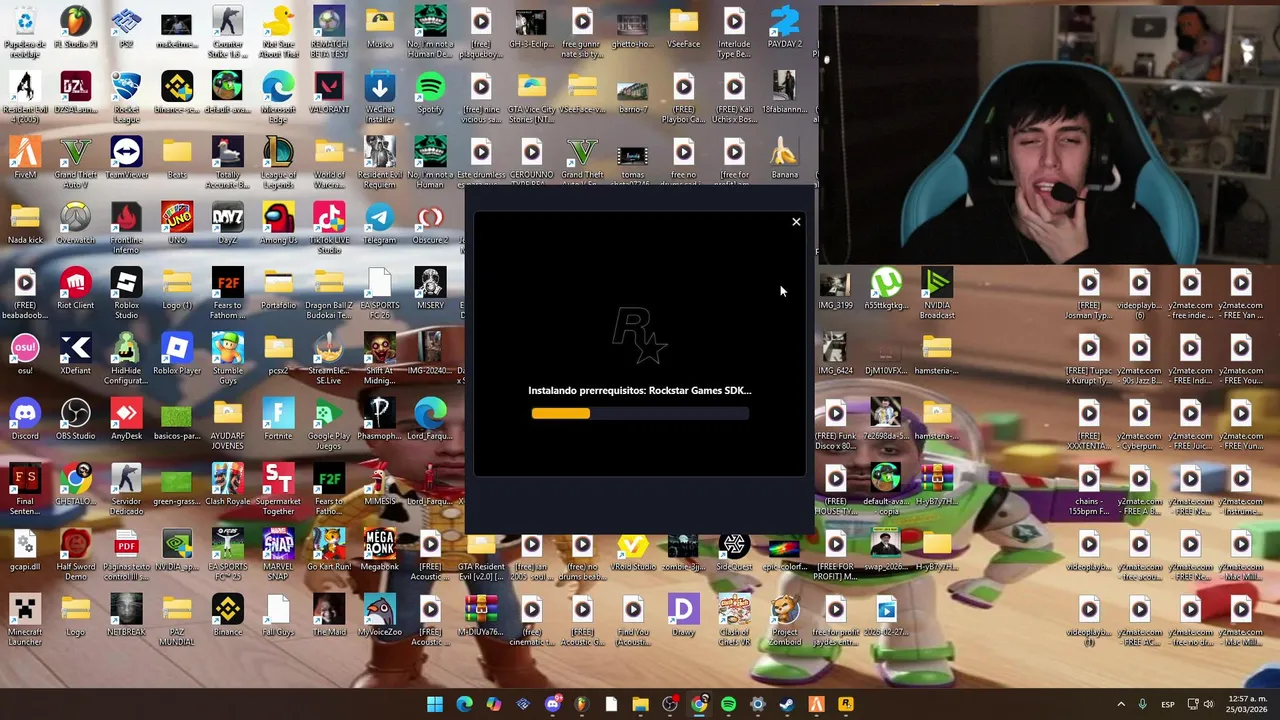Select the Megabonk desktop shortcut
This screenshot has width=1280, height=720.
[380, 550]
